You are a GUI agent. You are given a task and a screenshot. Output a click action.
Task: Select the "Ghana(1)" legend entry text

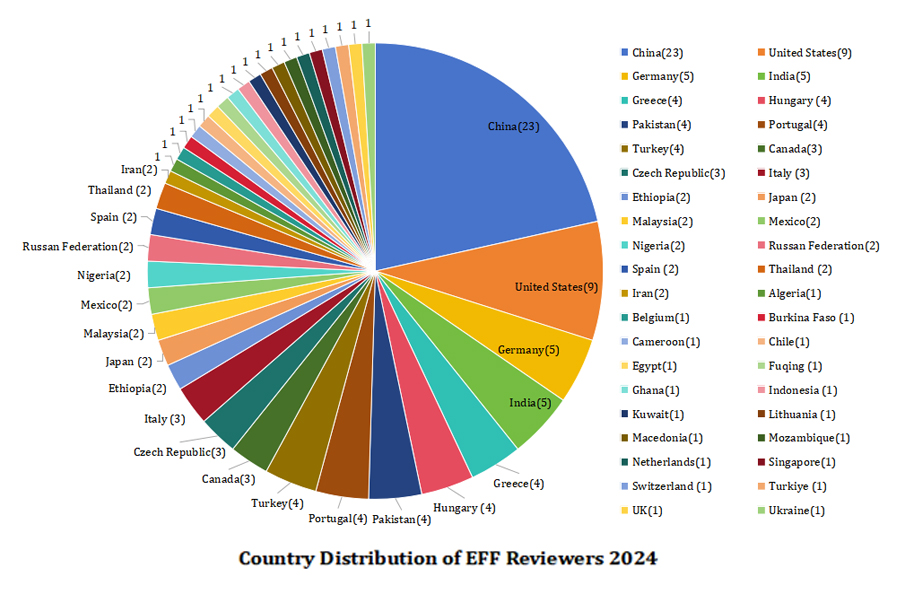(x=656, y=391)
